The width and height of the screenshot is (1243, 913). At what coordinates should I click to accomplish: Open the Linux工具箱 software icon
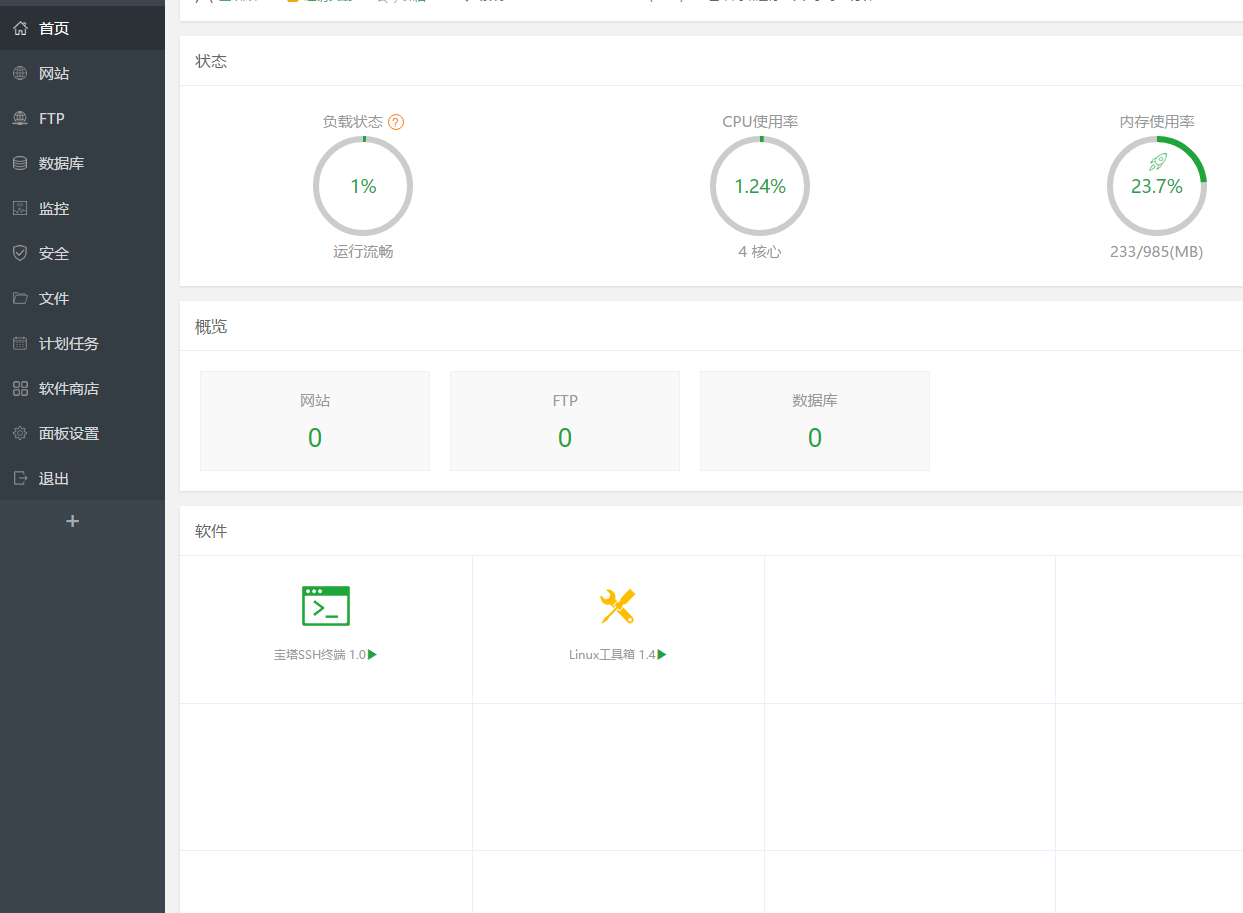coord(617,606)
